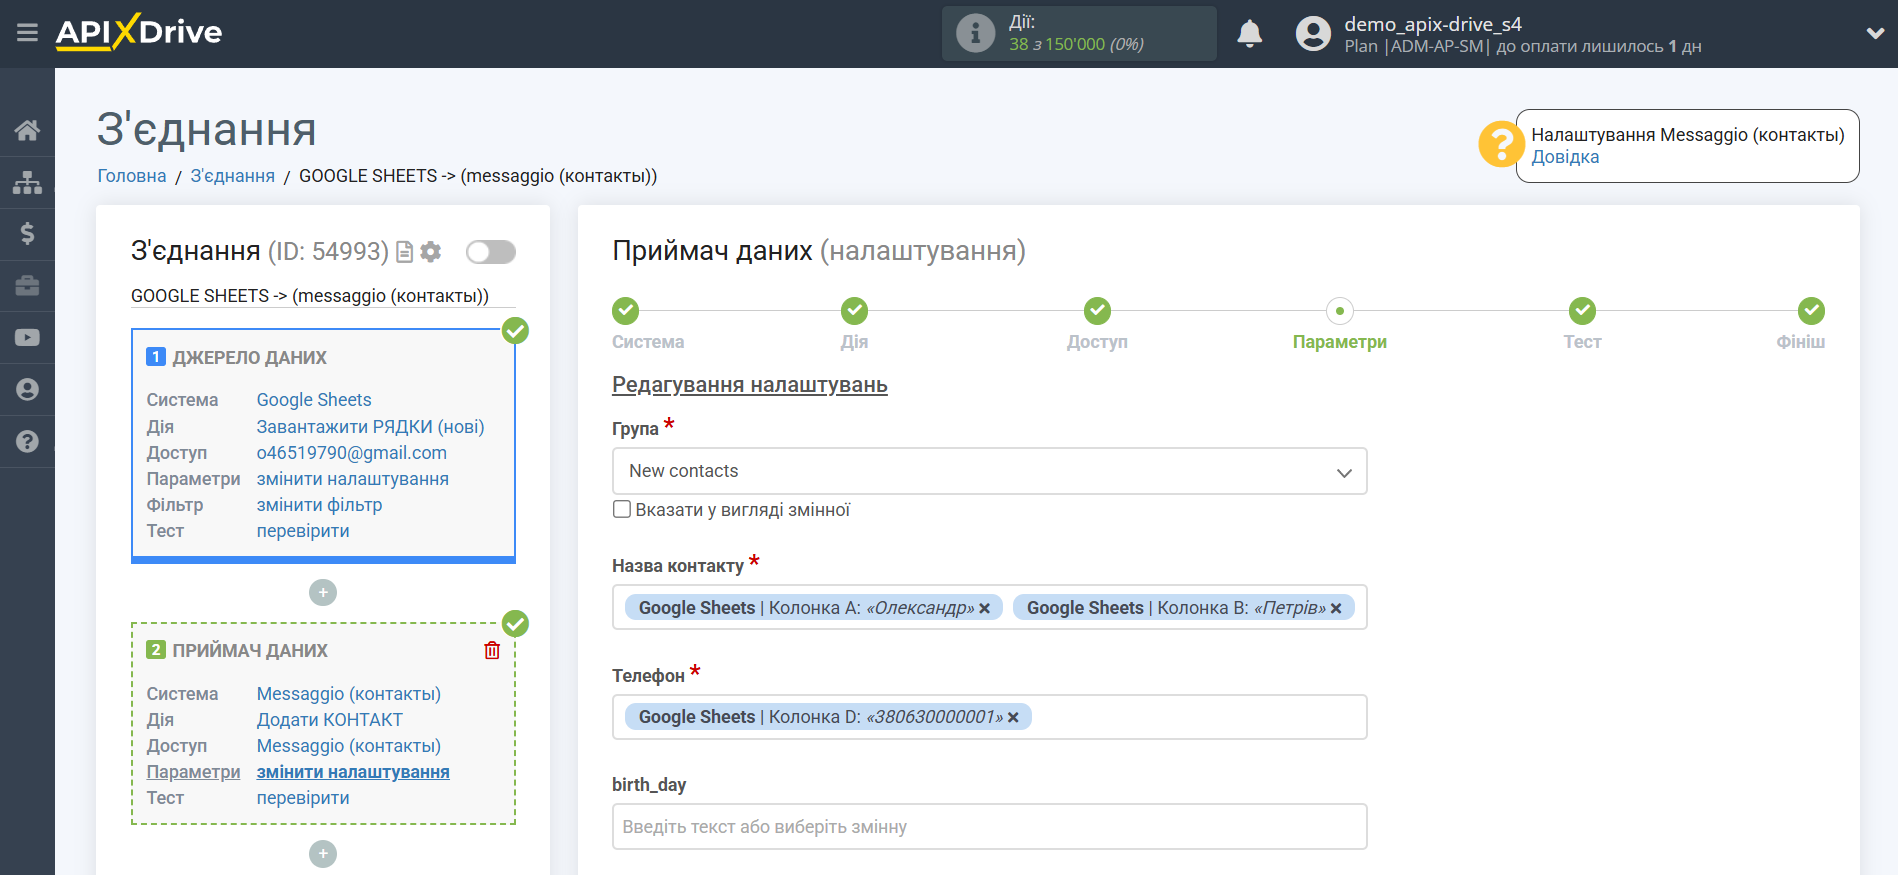Open billing dollar icon in sidebar
This screenshot has width=1898, height=875.
27,234
